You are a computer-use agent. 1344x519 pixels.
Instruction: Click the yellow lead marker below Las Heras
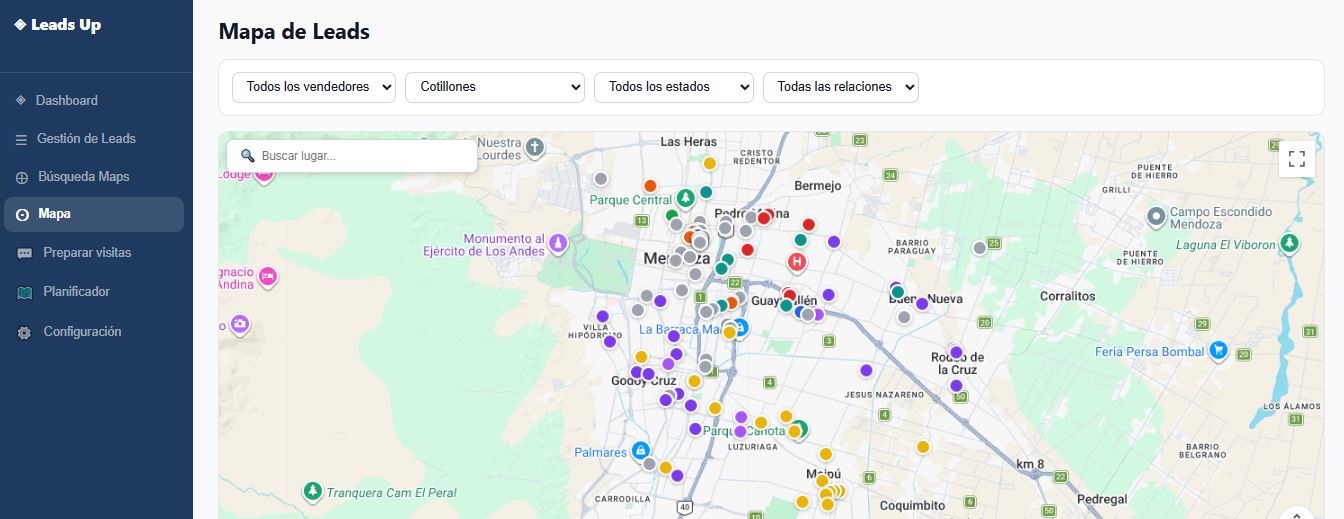coord(709,163)
